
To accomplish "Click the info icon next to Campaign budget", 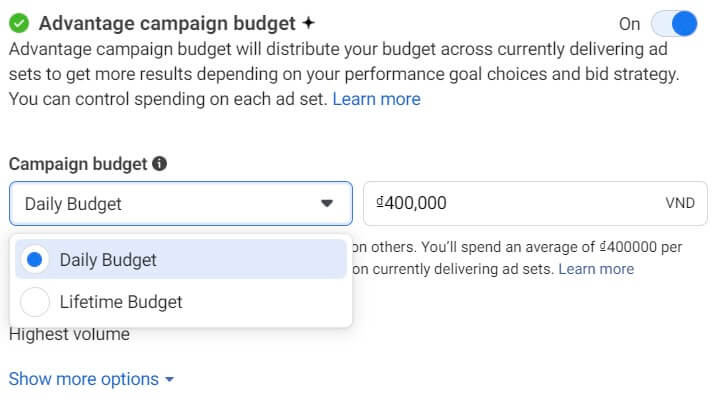I will [x=160, y=163].
